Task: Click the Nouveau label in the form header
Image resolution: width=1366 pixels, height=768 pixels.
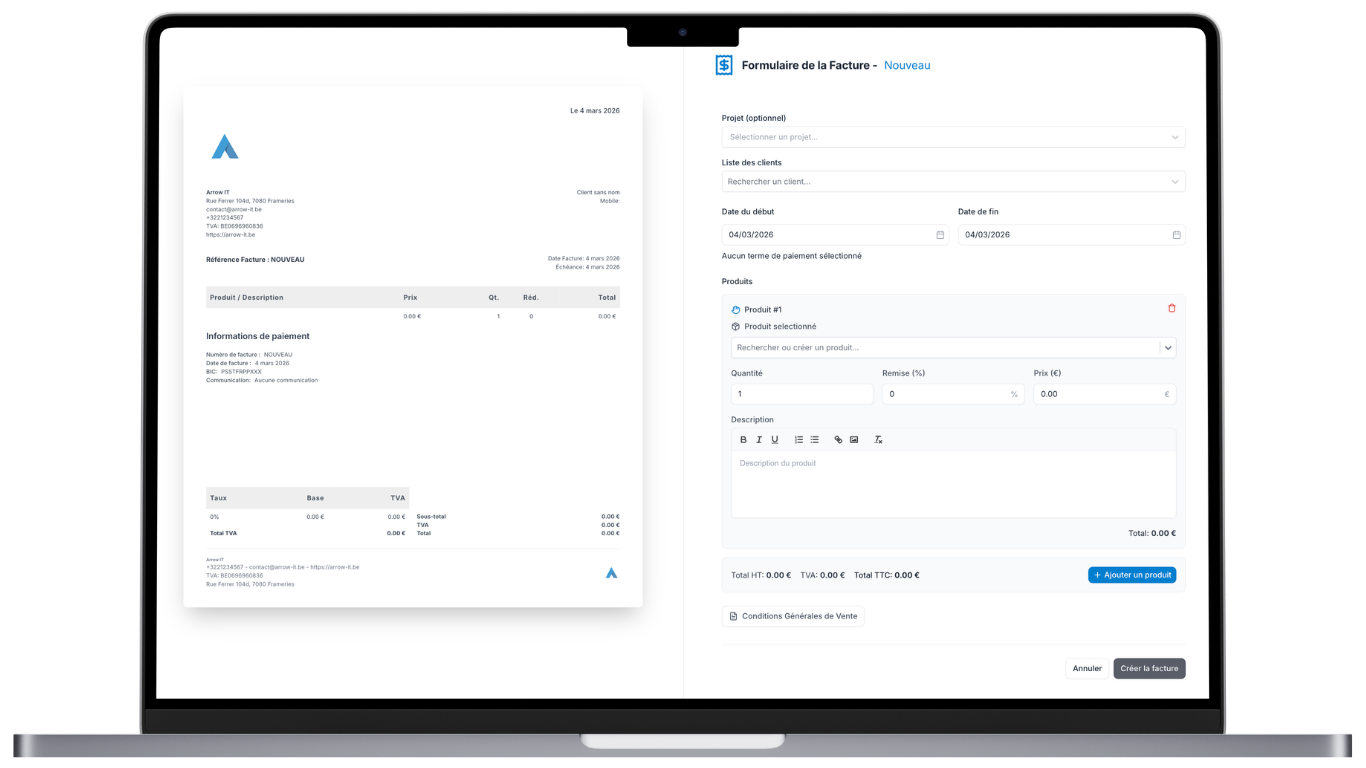Action: click(x=907, y=64)
